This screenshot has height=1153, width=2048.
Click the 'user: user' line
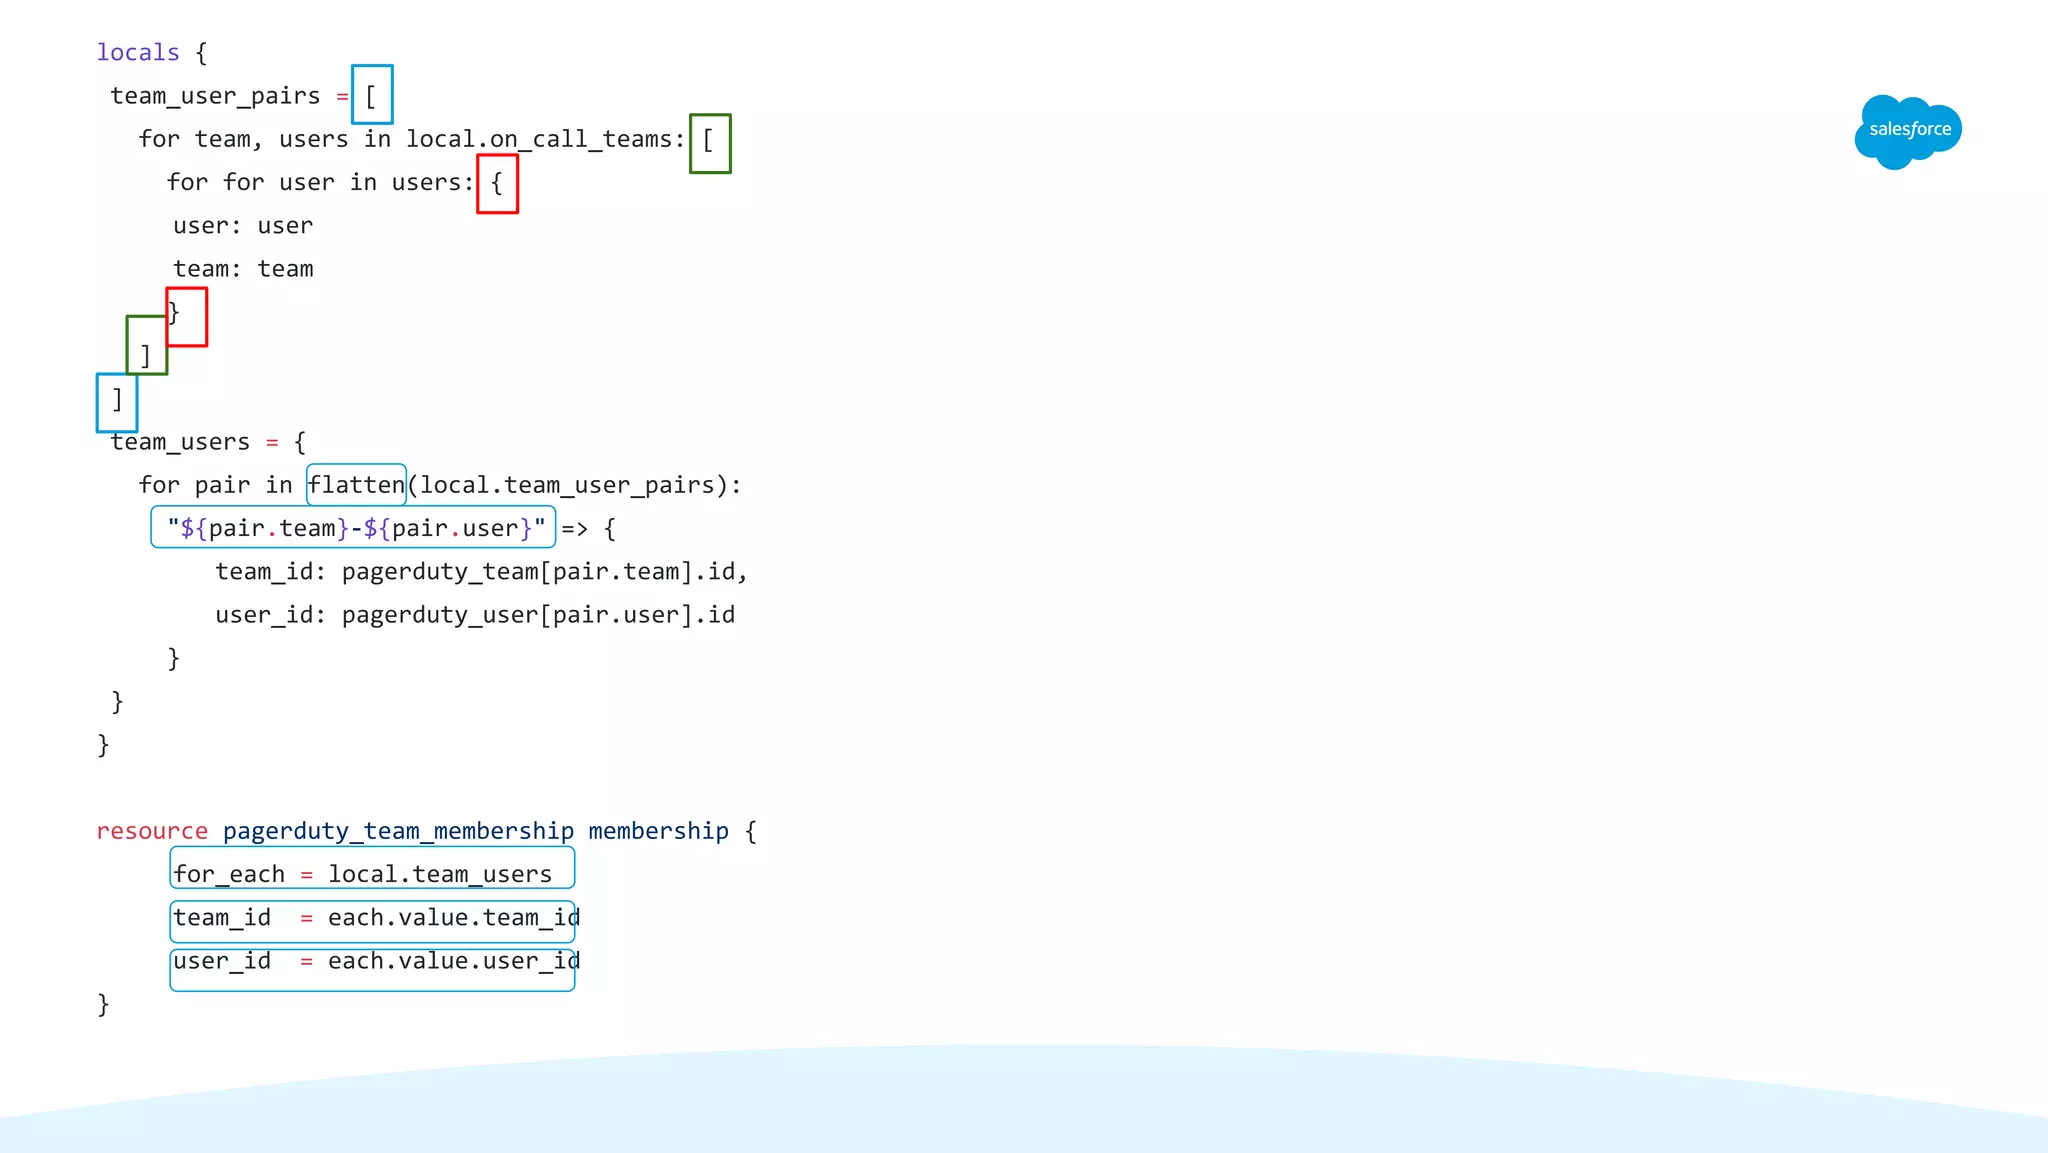243,226
